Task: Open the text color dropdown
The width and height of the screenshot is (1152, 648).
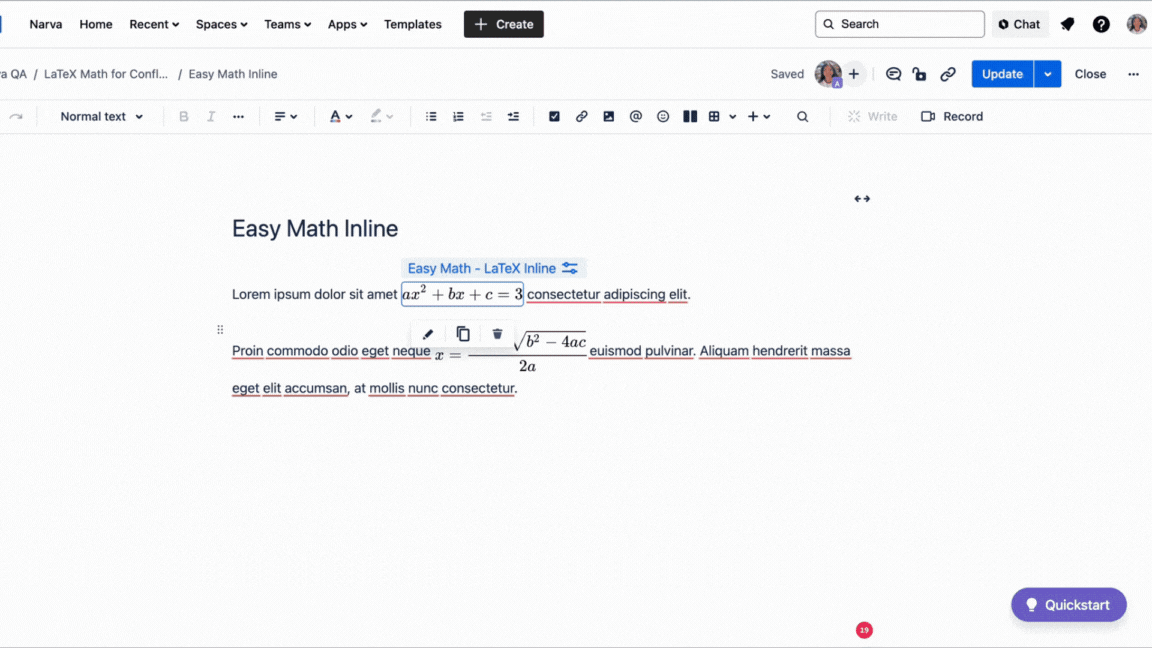Action: [x=340, y=116]
